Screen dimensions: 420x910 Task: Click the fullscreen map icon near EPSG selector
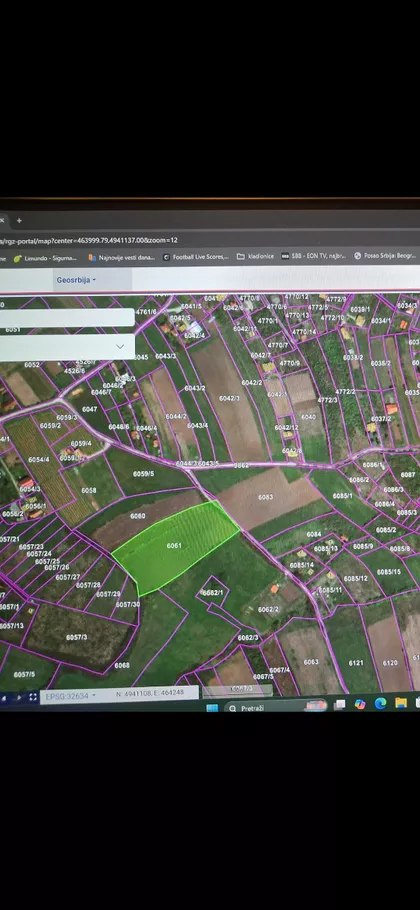(x=33, y=697)
